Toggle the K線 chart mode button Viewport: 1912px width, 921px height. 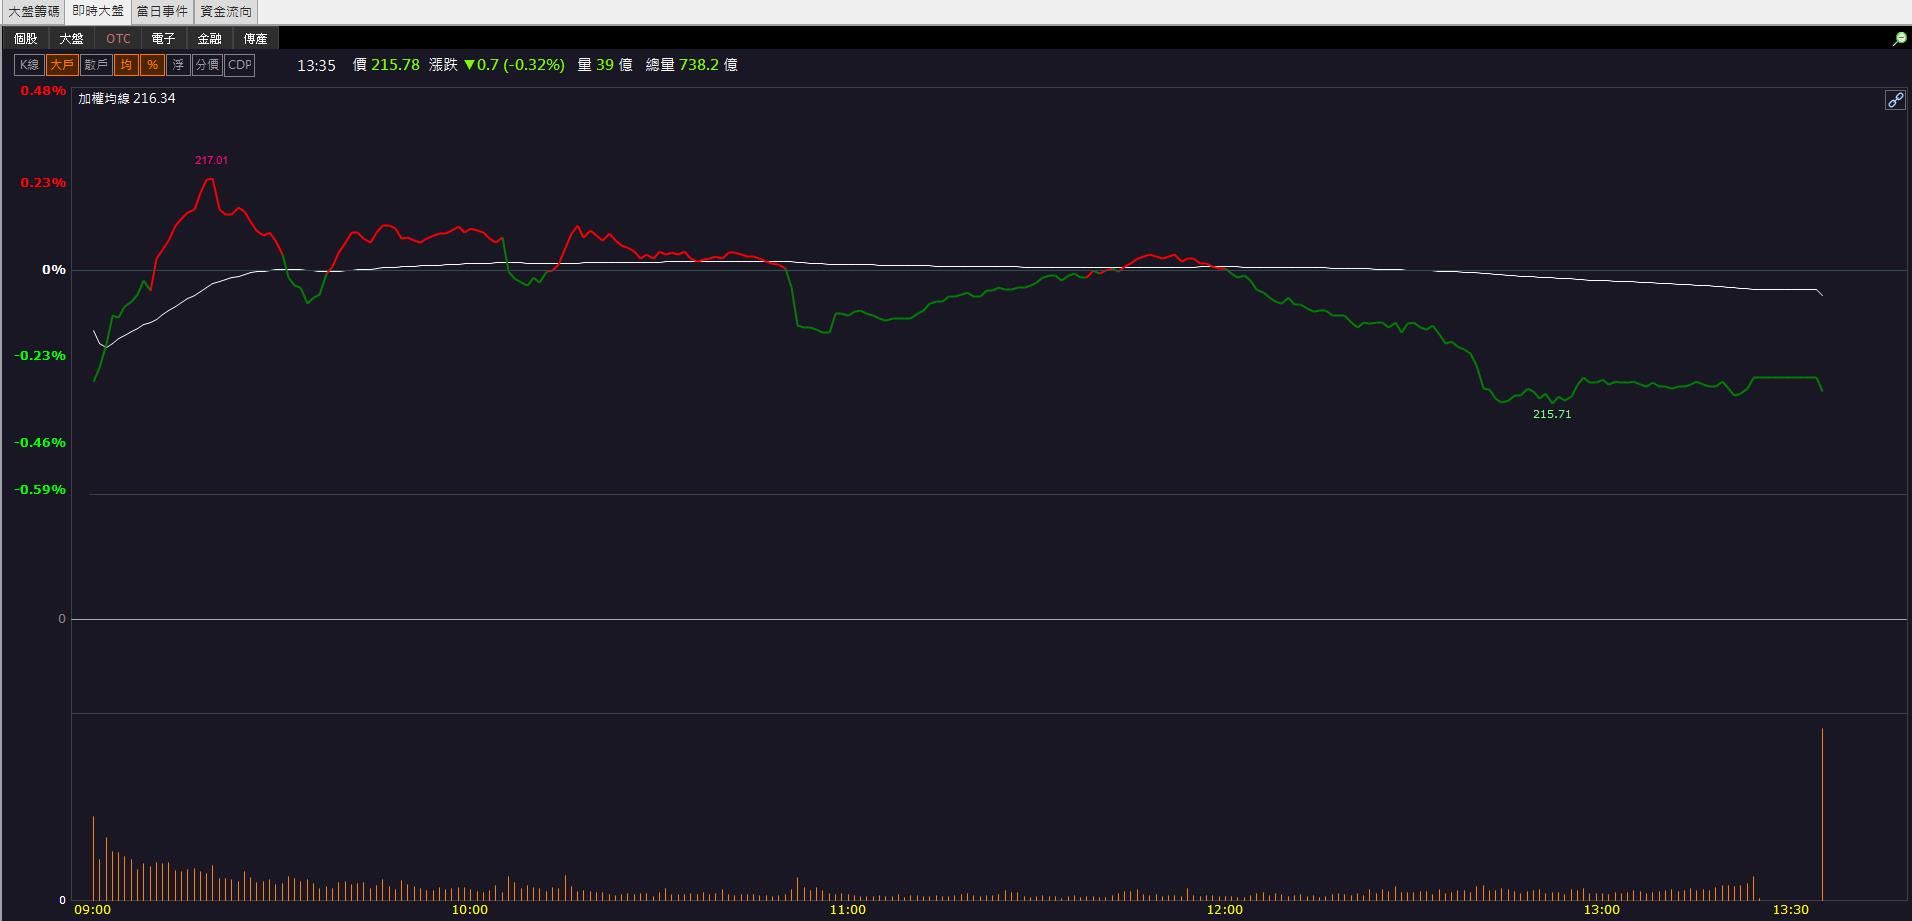tap(29, 65)
